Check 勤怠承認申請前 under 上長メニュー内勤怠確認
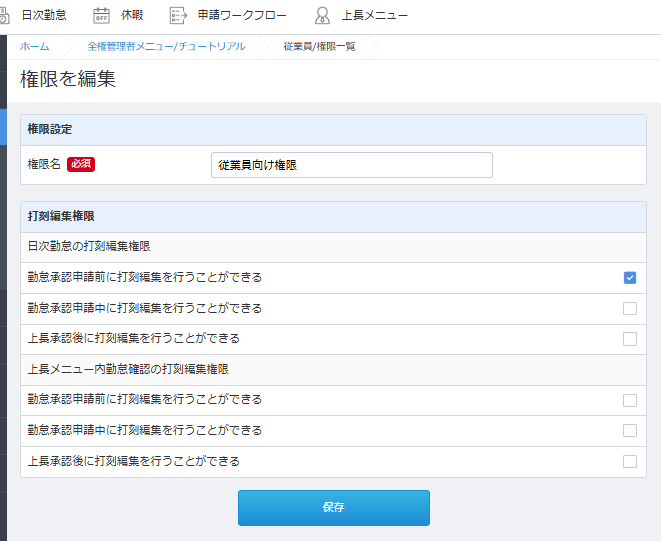 pos(630,400)
